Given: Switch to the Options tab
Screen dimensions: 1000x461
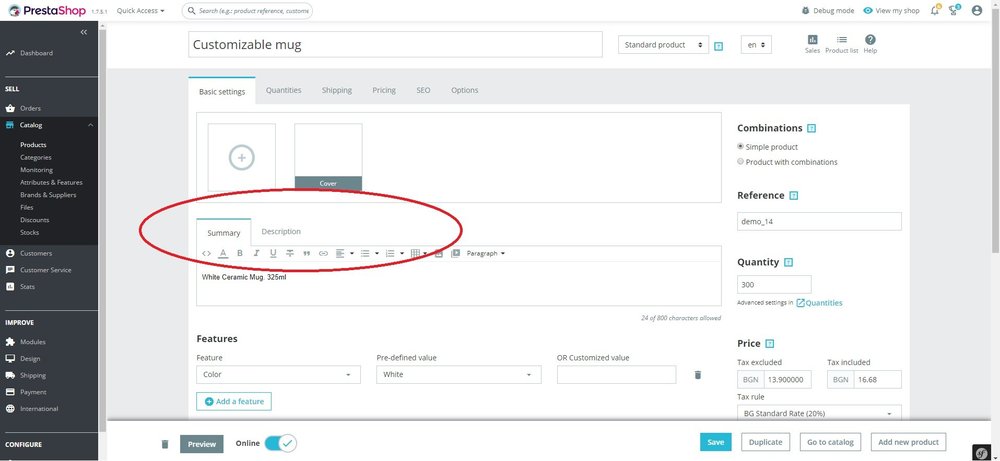Looking at the screenshot, I should [465, 91].
